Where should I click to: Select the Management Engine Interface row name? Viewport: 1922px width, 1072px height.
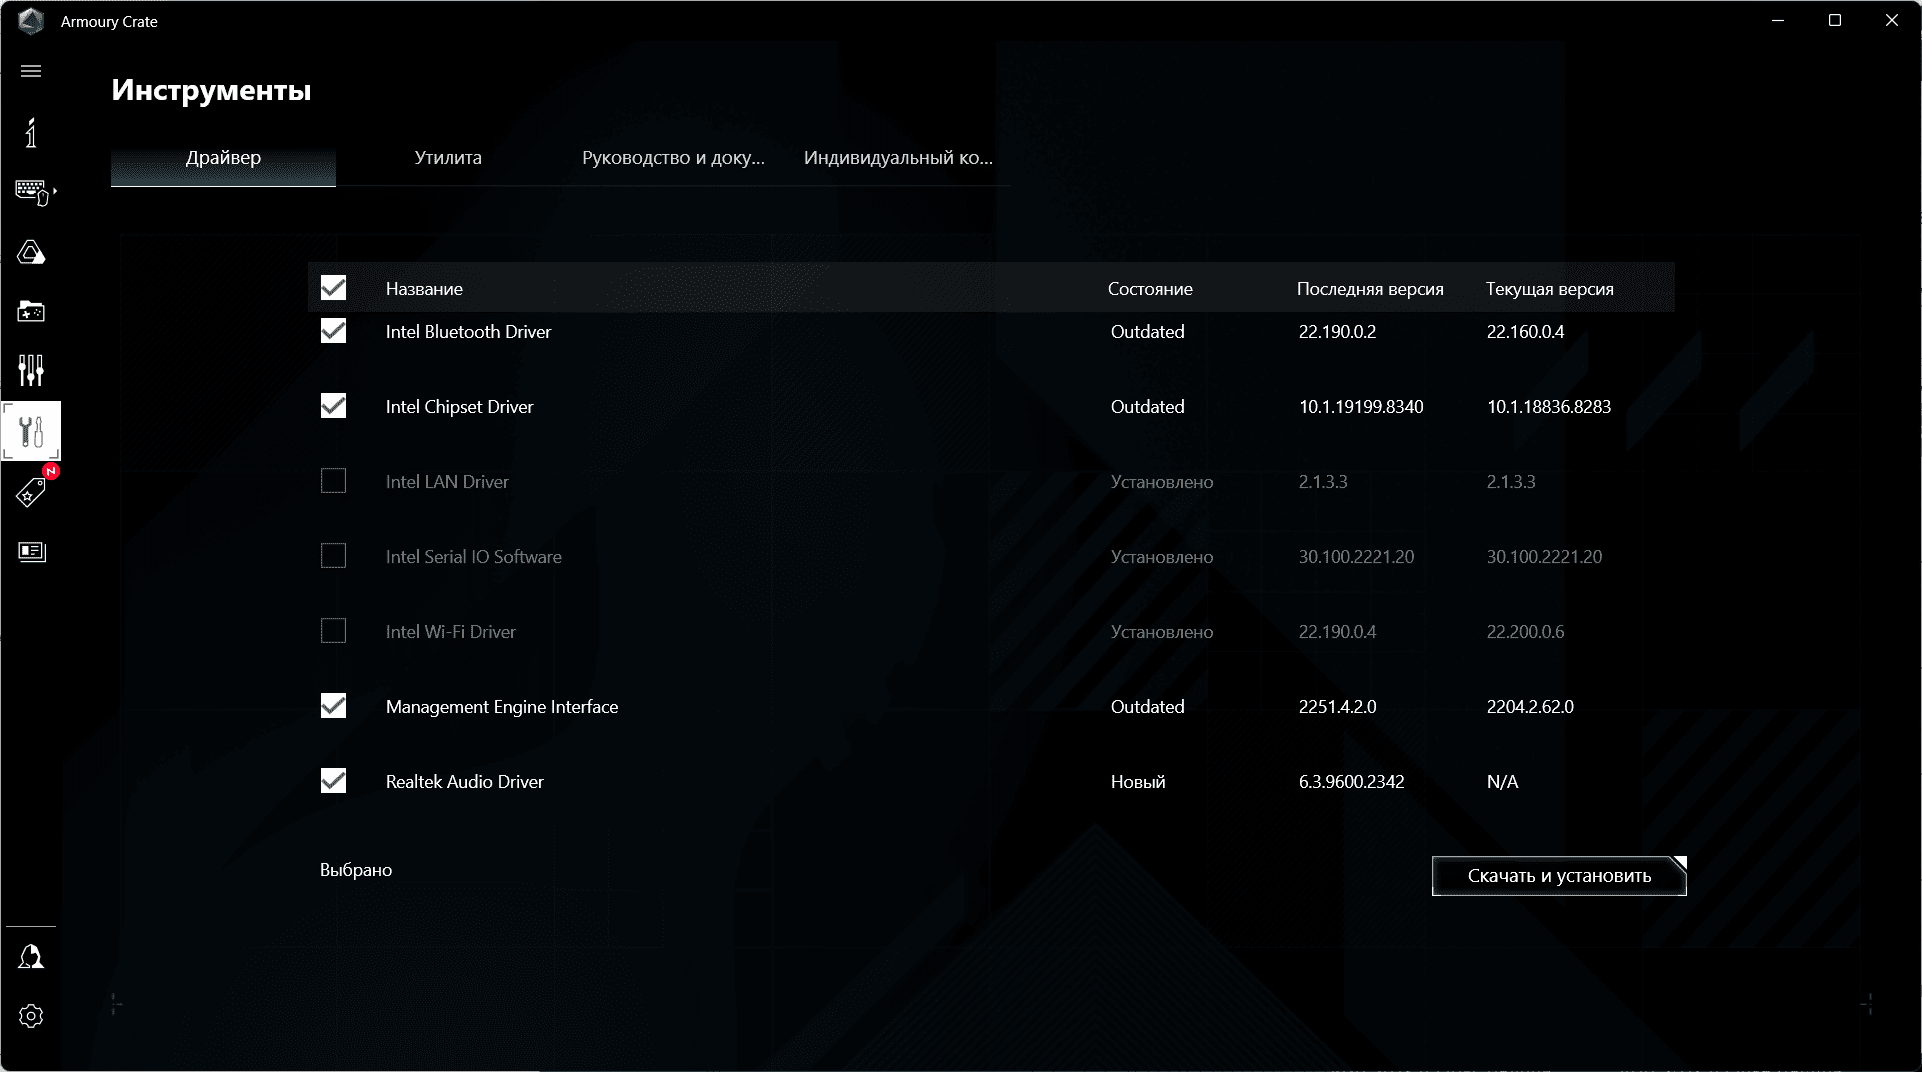[x=502, y=707]
